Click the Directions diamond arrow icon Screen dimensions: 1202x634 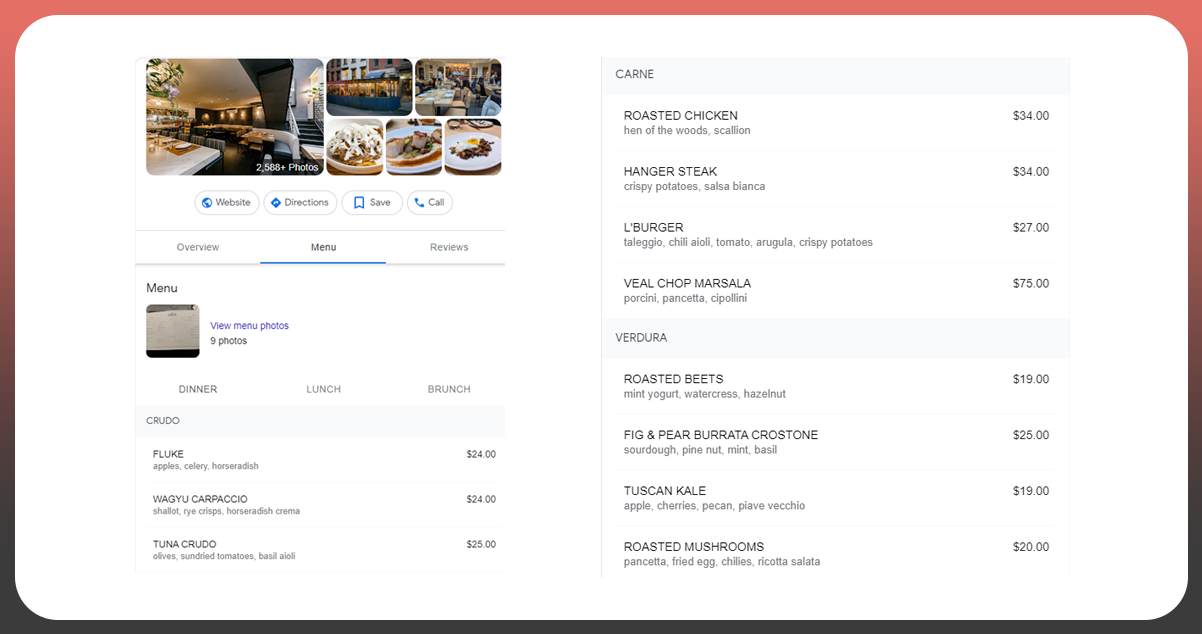(x=276, y=203)
